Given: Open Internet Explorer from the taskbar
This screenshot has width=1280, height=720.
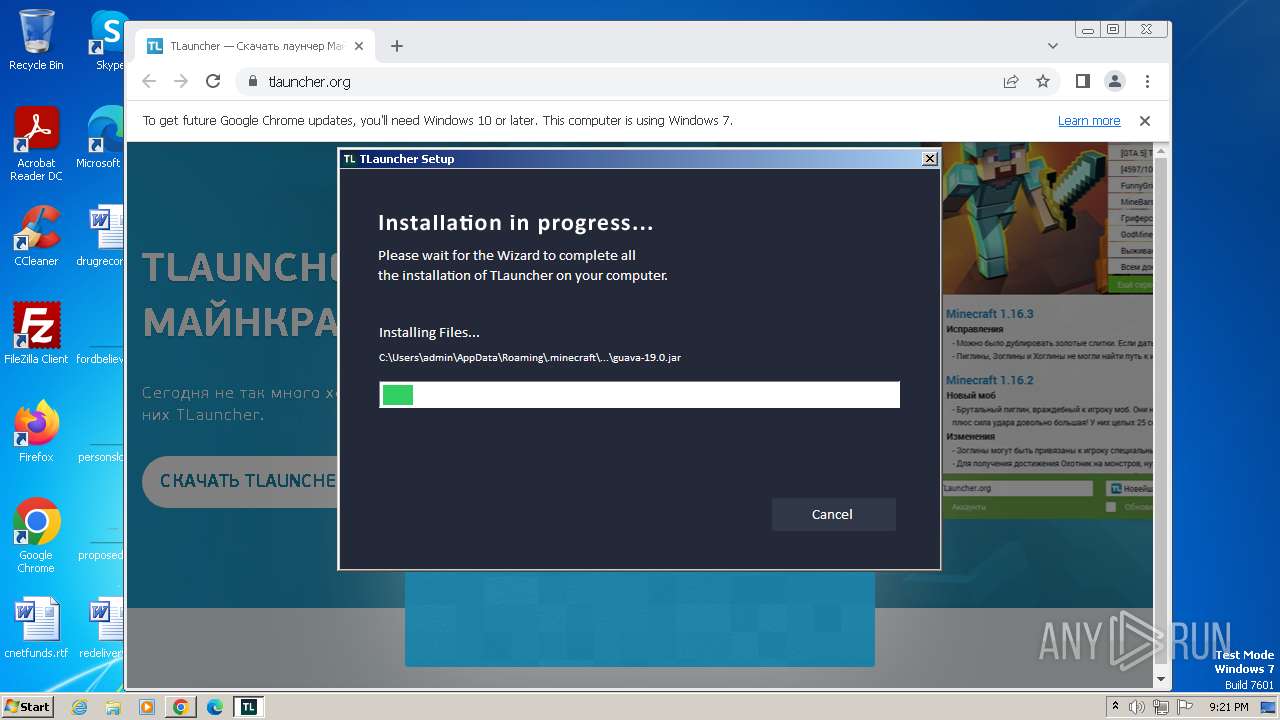Looking at the screenshot, I should click(79, 707).
